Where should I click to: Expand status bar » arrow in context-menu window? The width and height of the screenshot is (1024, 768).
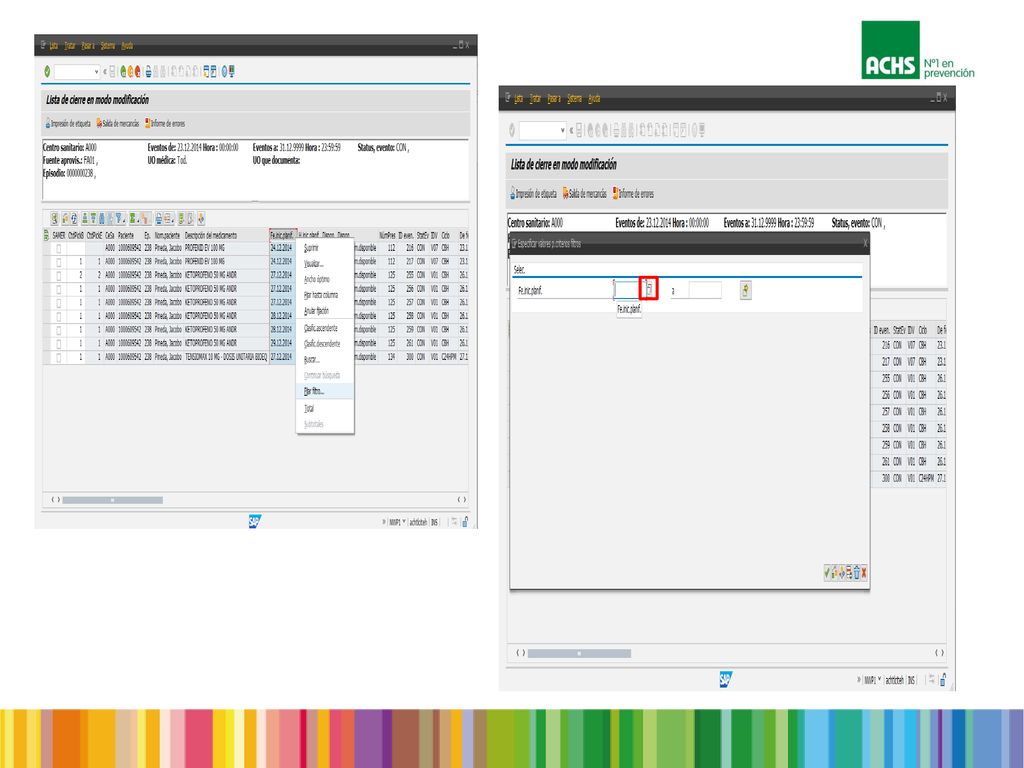[384, 522]
